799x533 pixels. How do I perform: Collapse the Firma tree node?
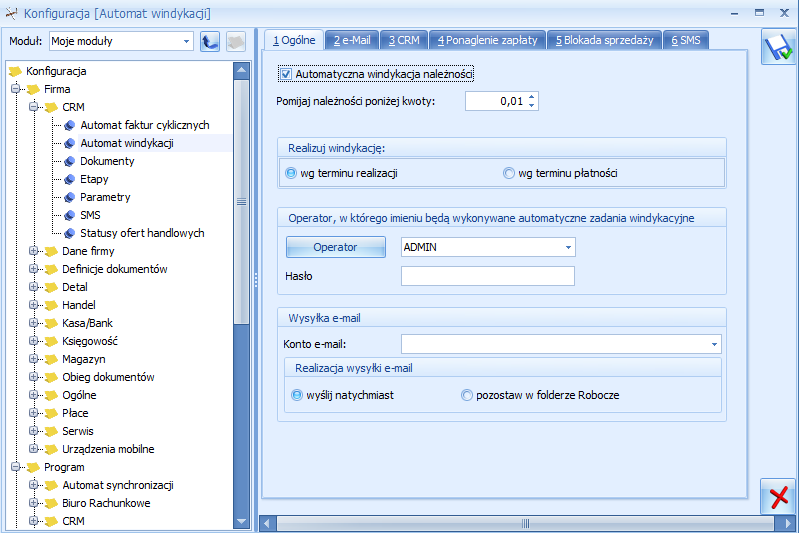(16, 89)
